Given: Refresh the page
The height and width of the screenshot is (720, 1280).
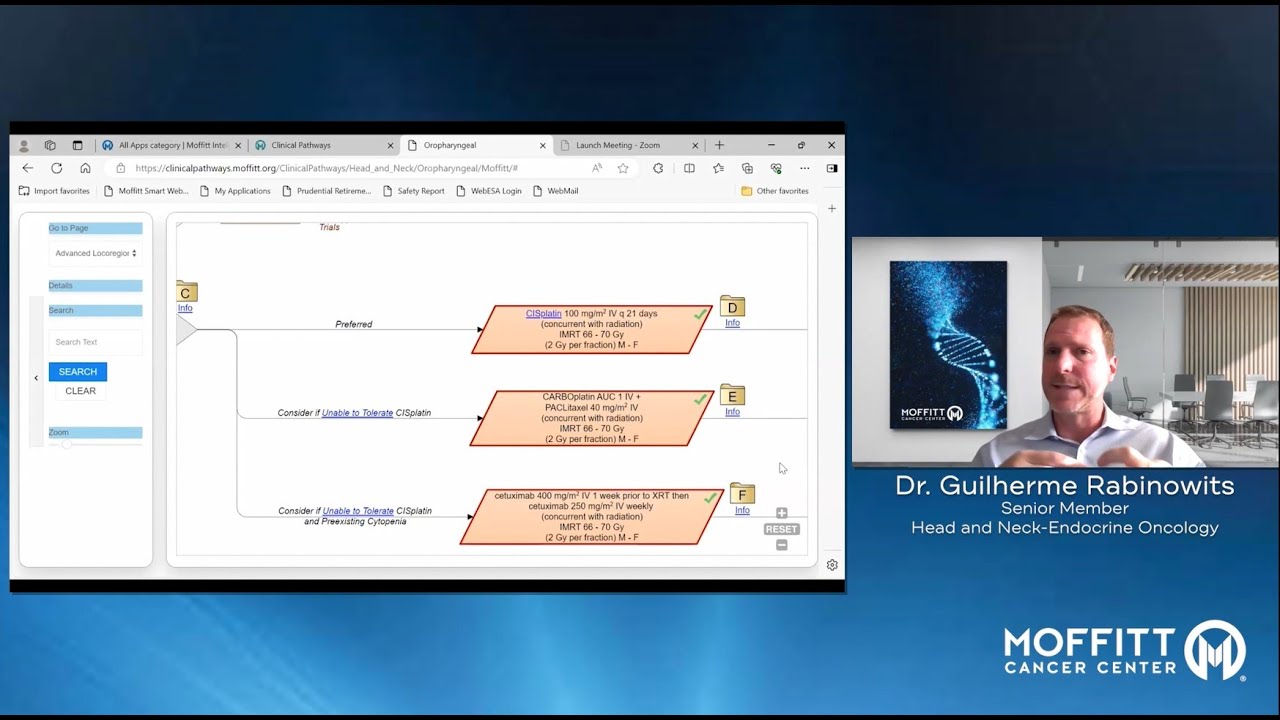Looking at the screenshot, I should pyautogui.click(x=56, y=168).
